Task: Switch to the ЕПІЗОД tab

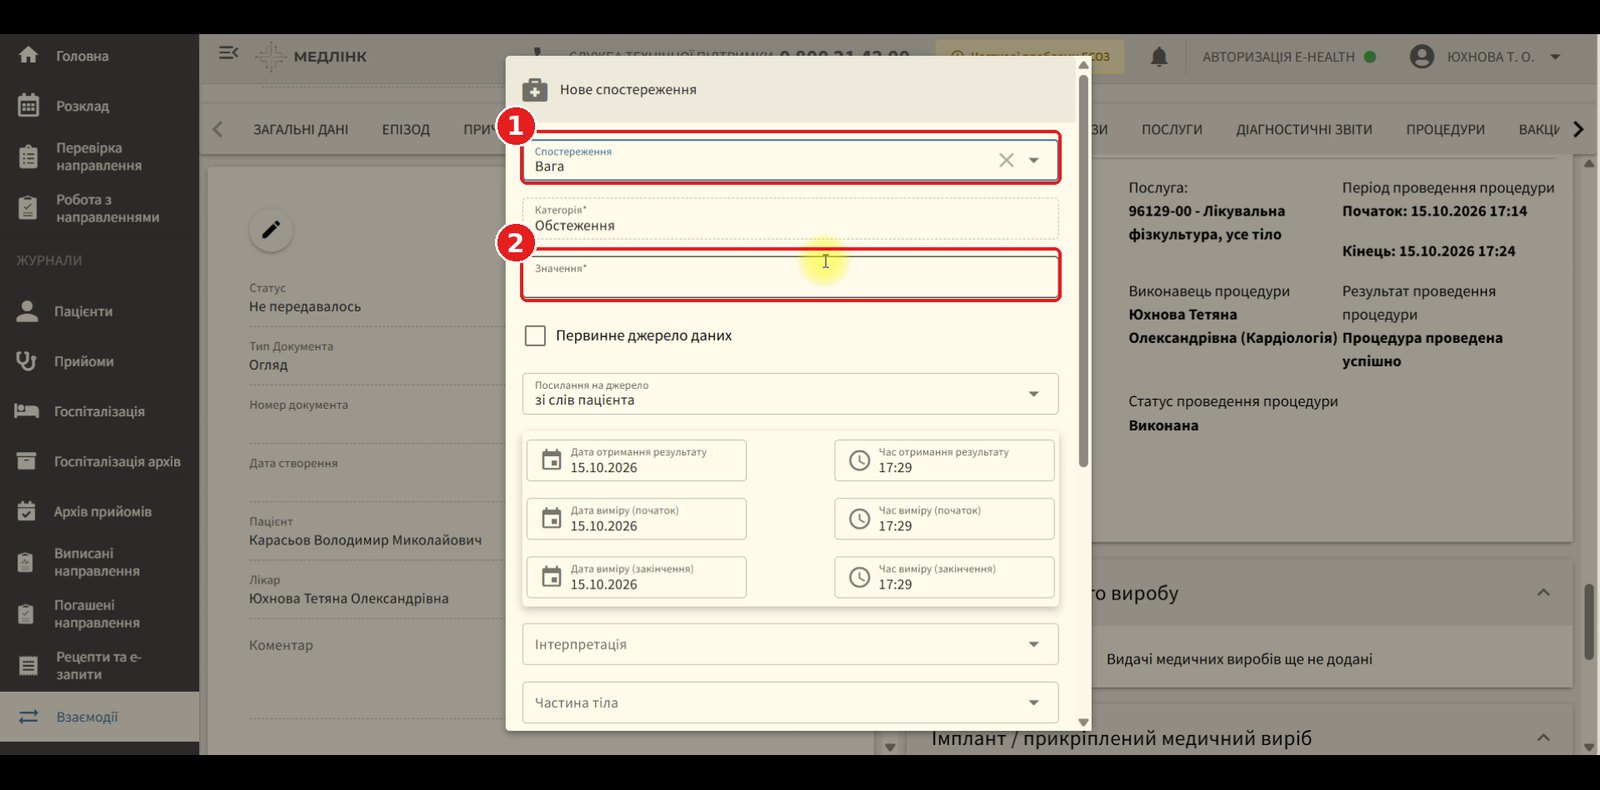Action: [x=406, y=129]
